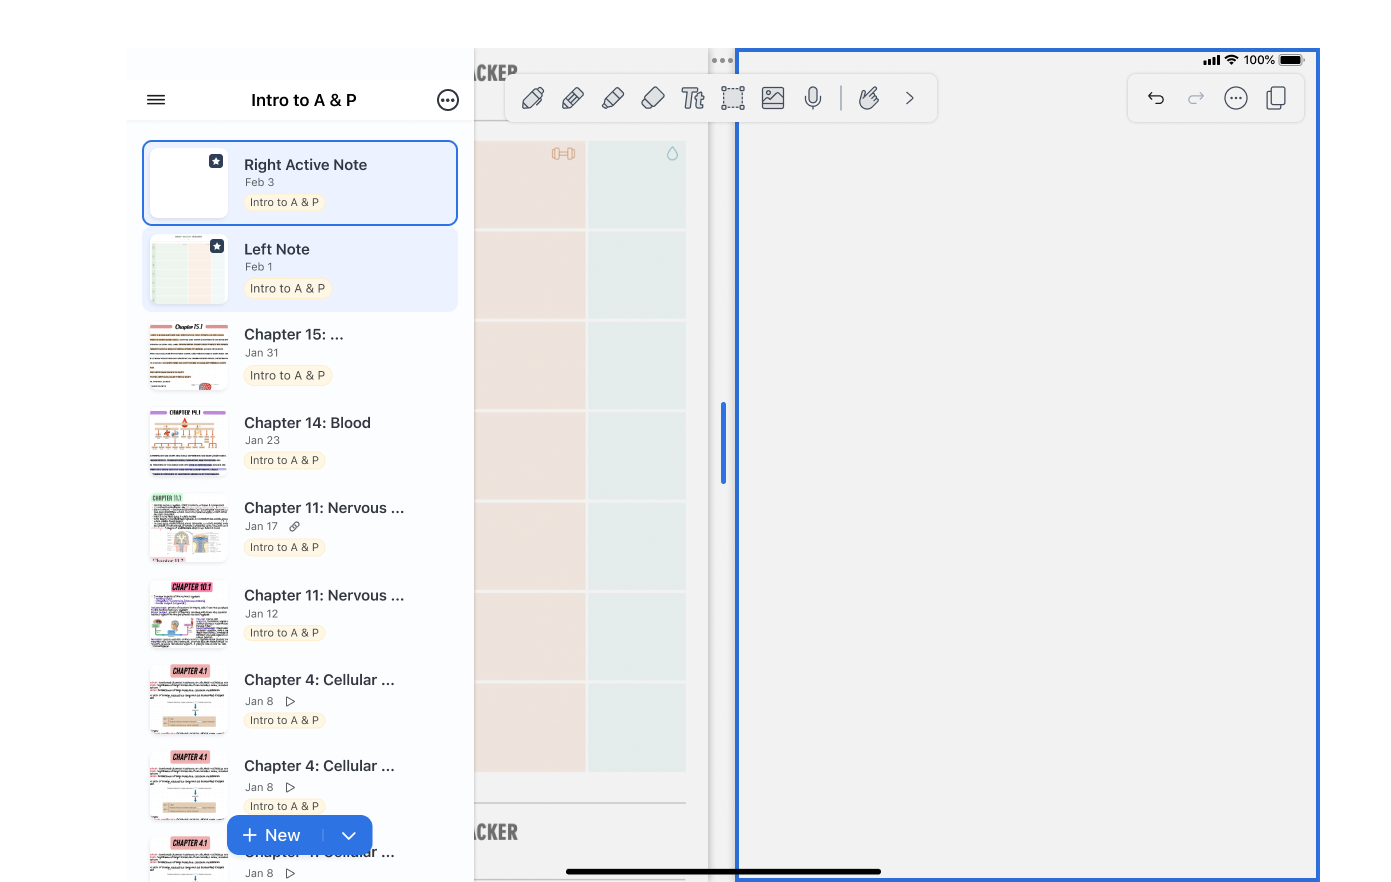Expand toolbar with the right chevron
1391x882 pixels.
(910, 98)
